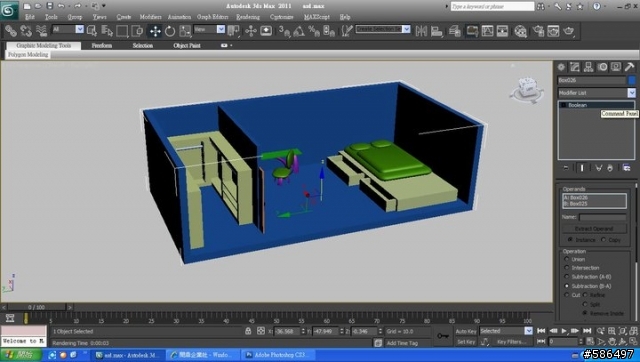The image size is (640, 362).
Task: Open the Customize menu
Action: click(x=281, y=17)
